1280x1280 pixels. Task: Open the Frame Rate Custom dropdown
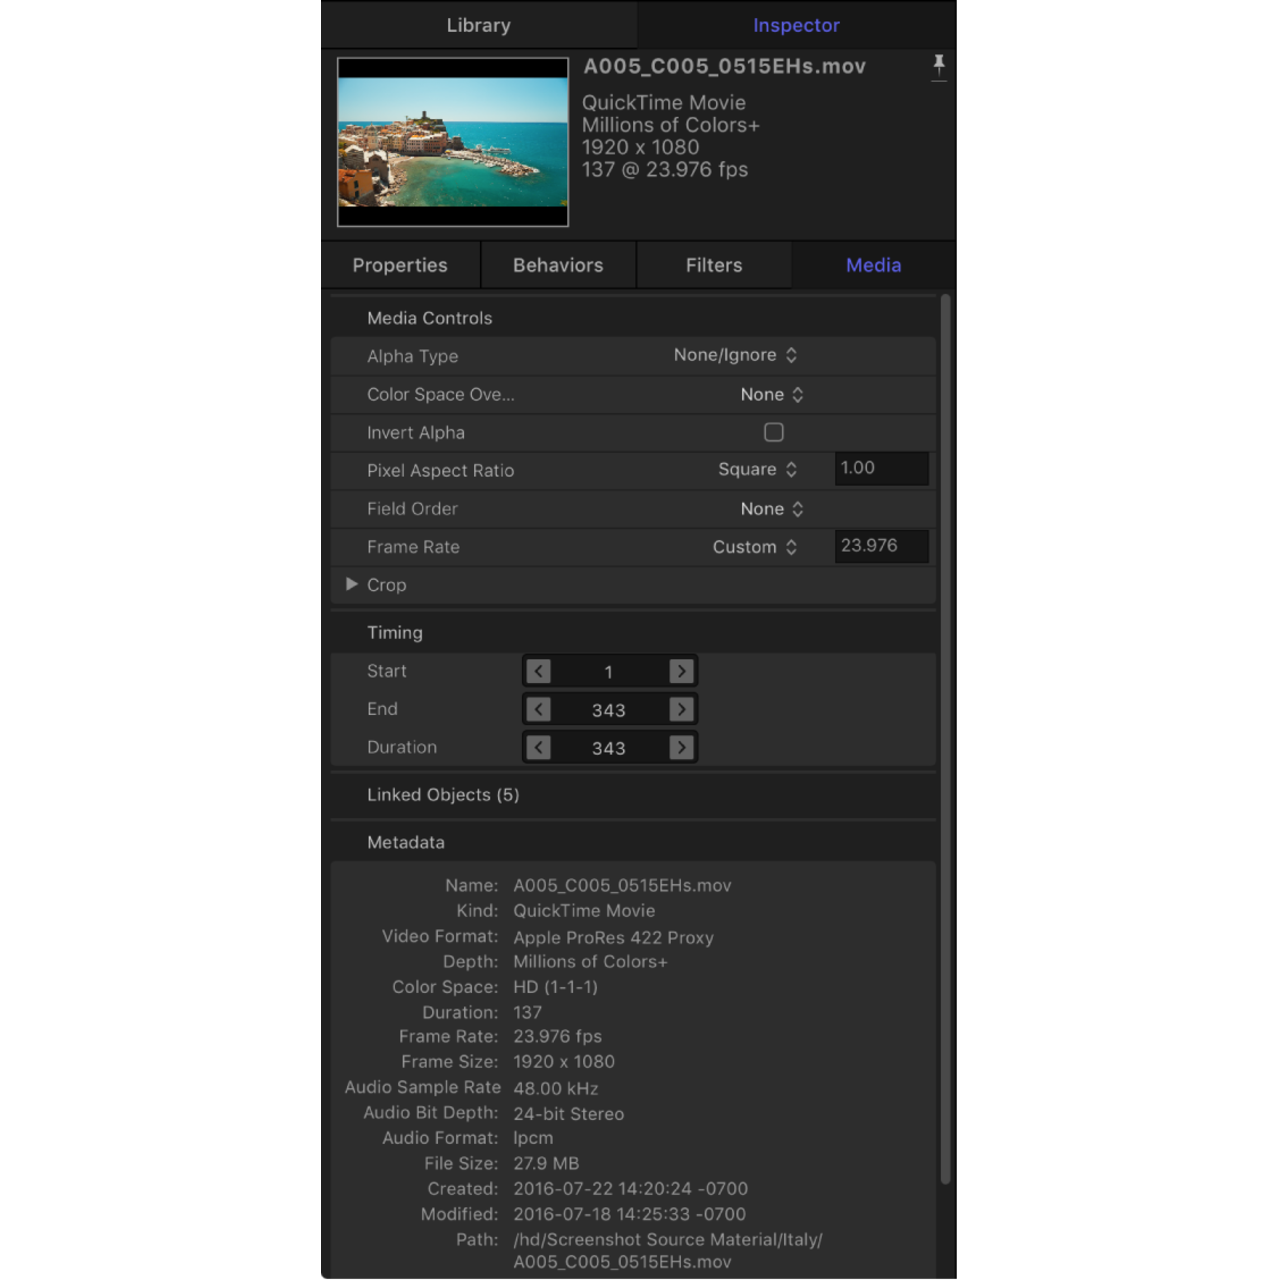click(755, 547)
